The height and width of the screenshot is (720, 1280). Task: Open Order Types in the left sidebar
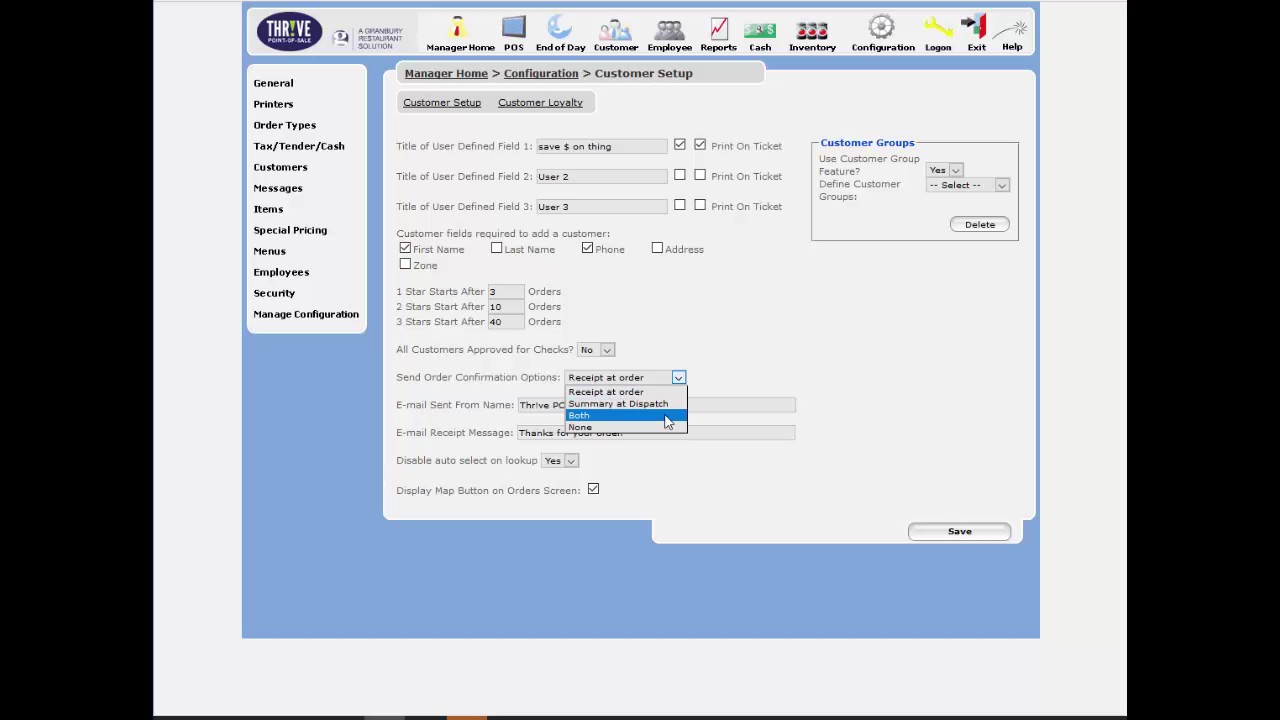click(284, 125)
